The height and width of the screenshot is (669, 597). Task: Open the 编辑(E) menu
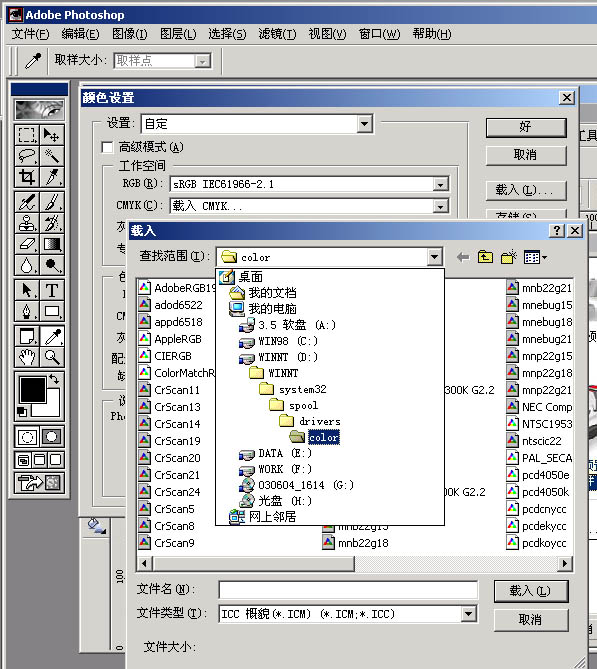coord(80,34)
